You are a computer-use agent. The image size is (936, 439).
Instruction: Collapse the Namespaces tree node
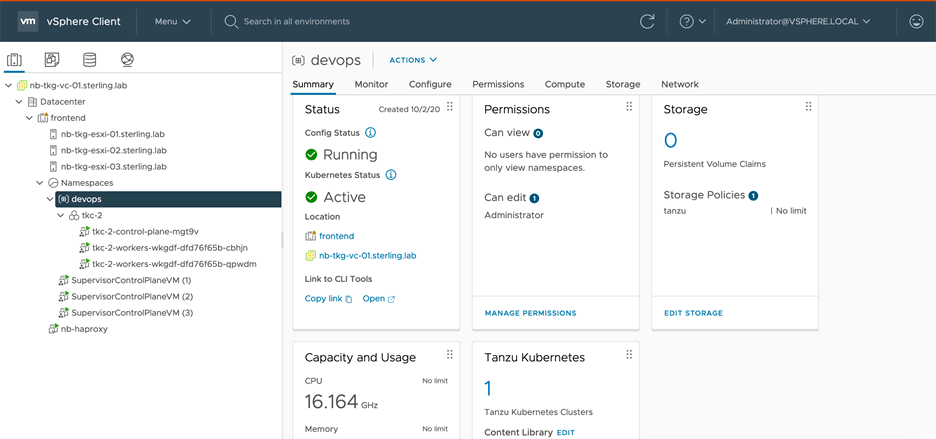[x=40, y=183]
